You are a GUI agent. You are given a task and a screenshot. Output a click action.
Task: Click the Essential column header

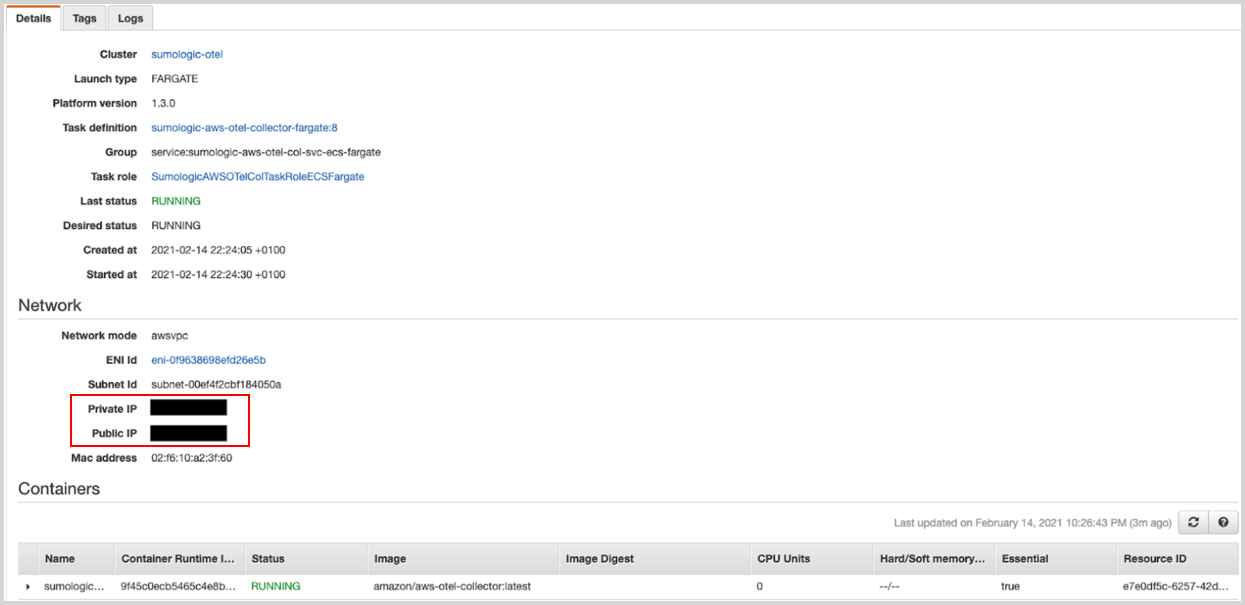pos(1026,559)
